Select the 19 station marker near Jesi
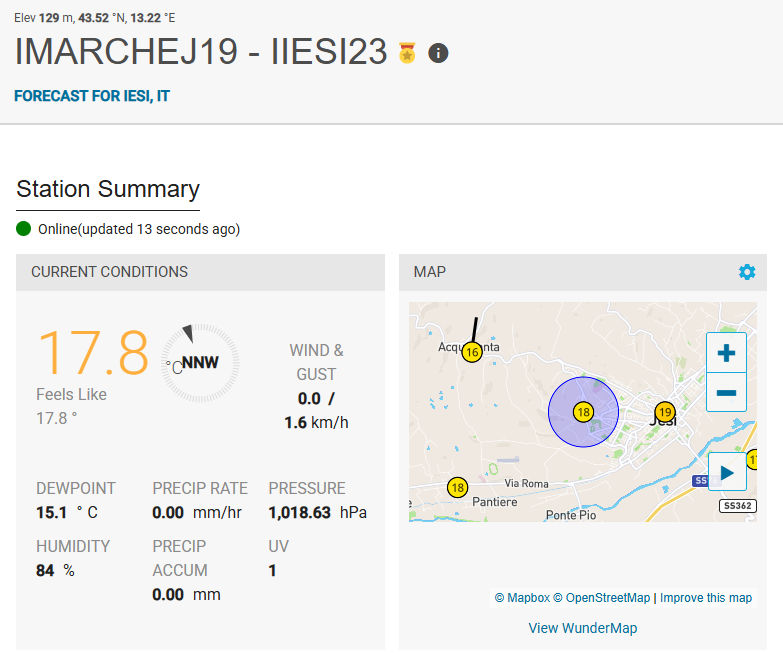This screenshot has width=783, height=653. [x=665, y=411]
